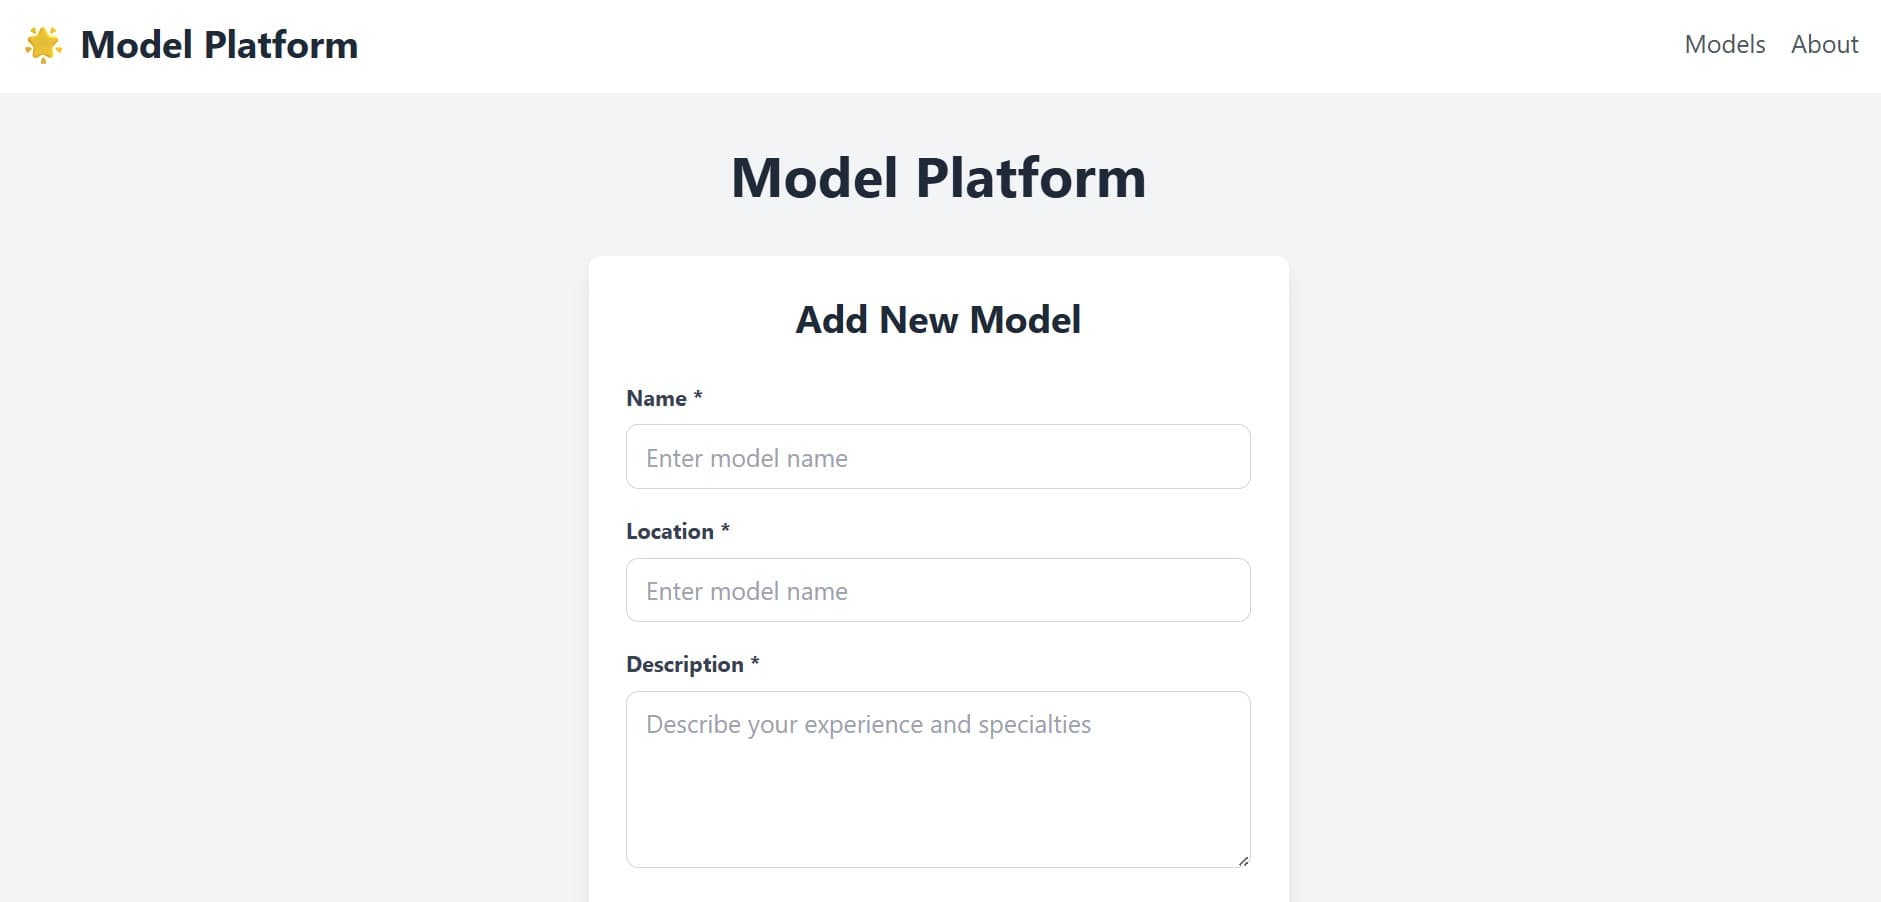The height and width of the screenshot is (902, 1881).
Task: Click the asterisk beside the Name label
Action: [x=698, y=396]
